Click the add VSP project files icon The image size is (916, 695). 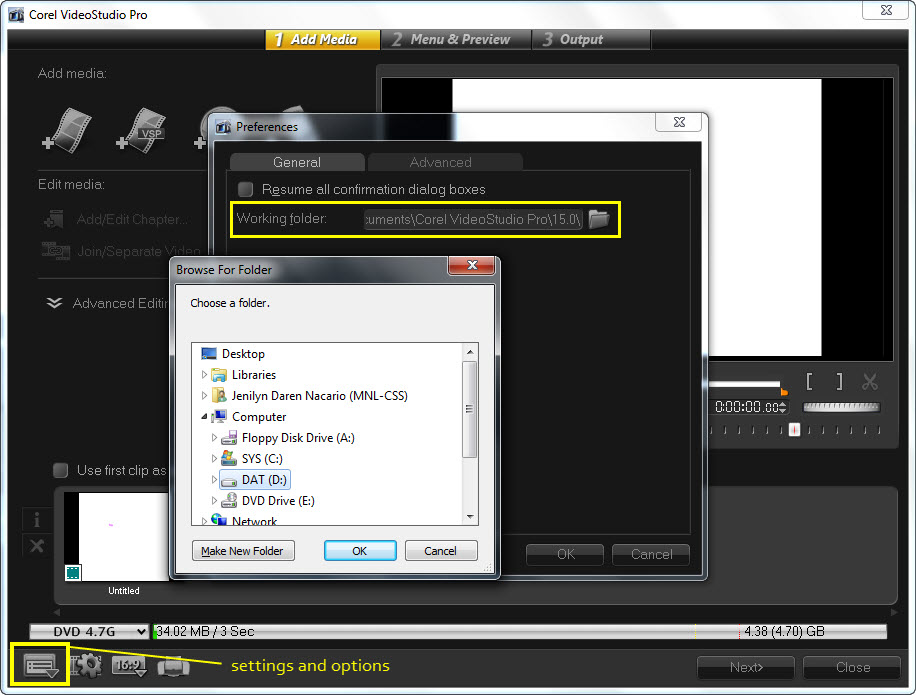click(x=141, y=130)
